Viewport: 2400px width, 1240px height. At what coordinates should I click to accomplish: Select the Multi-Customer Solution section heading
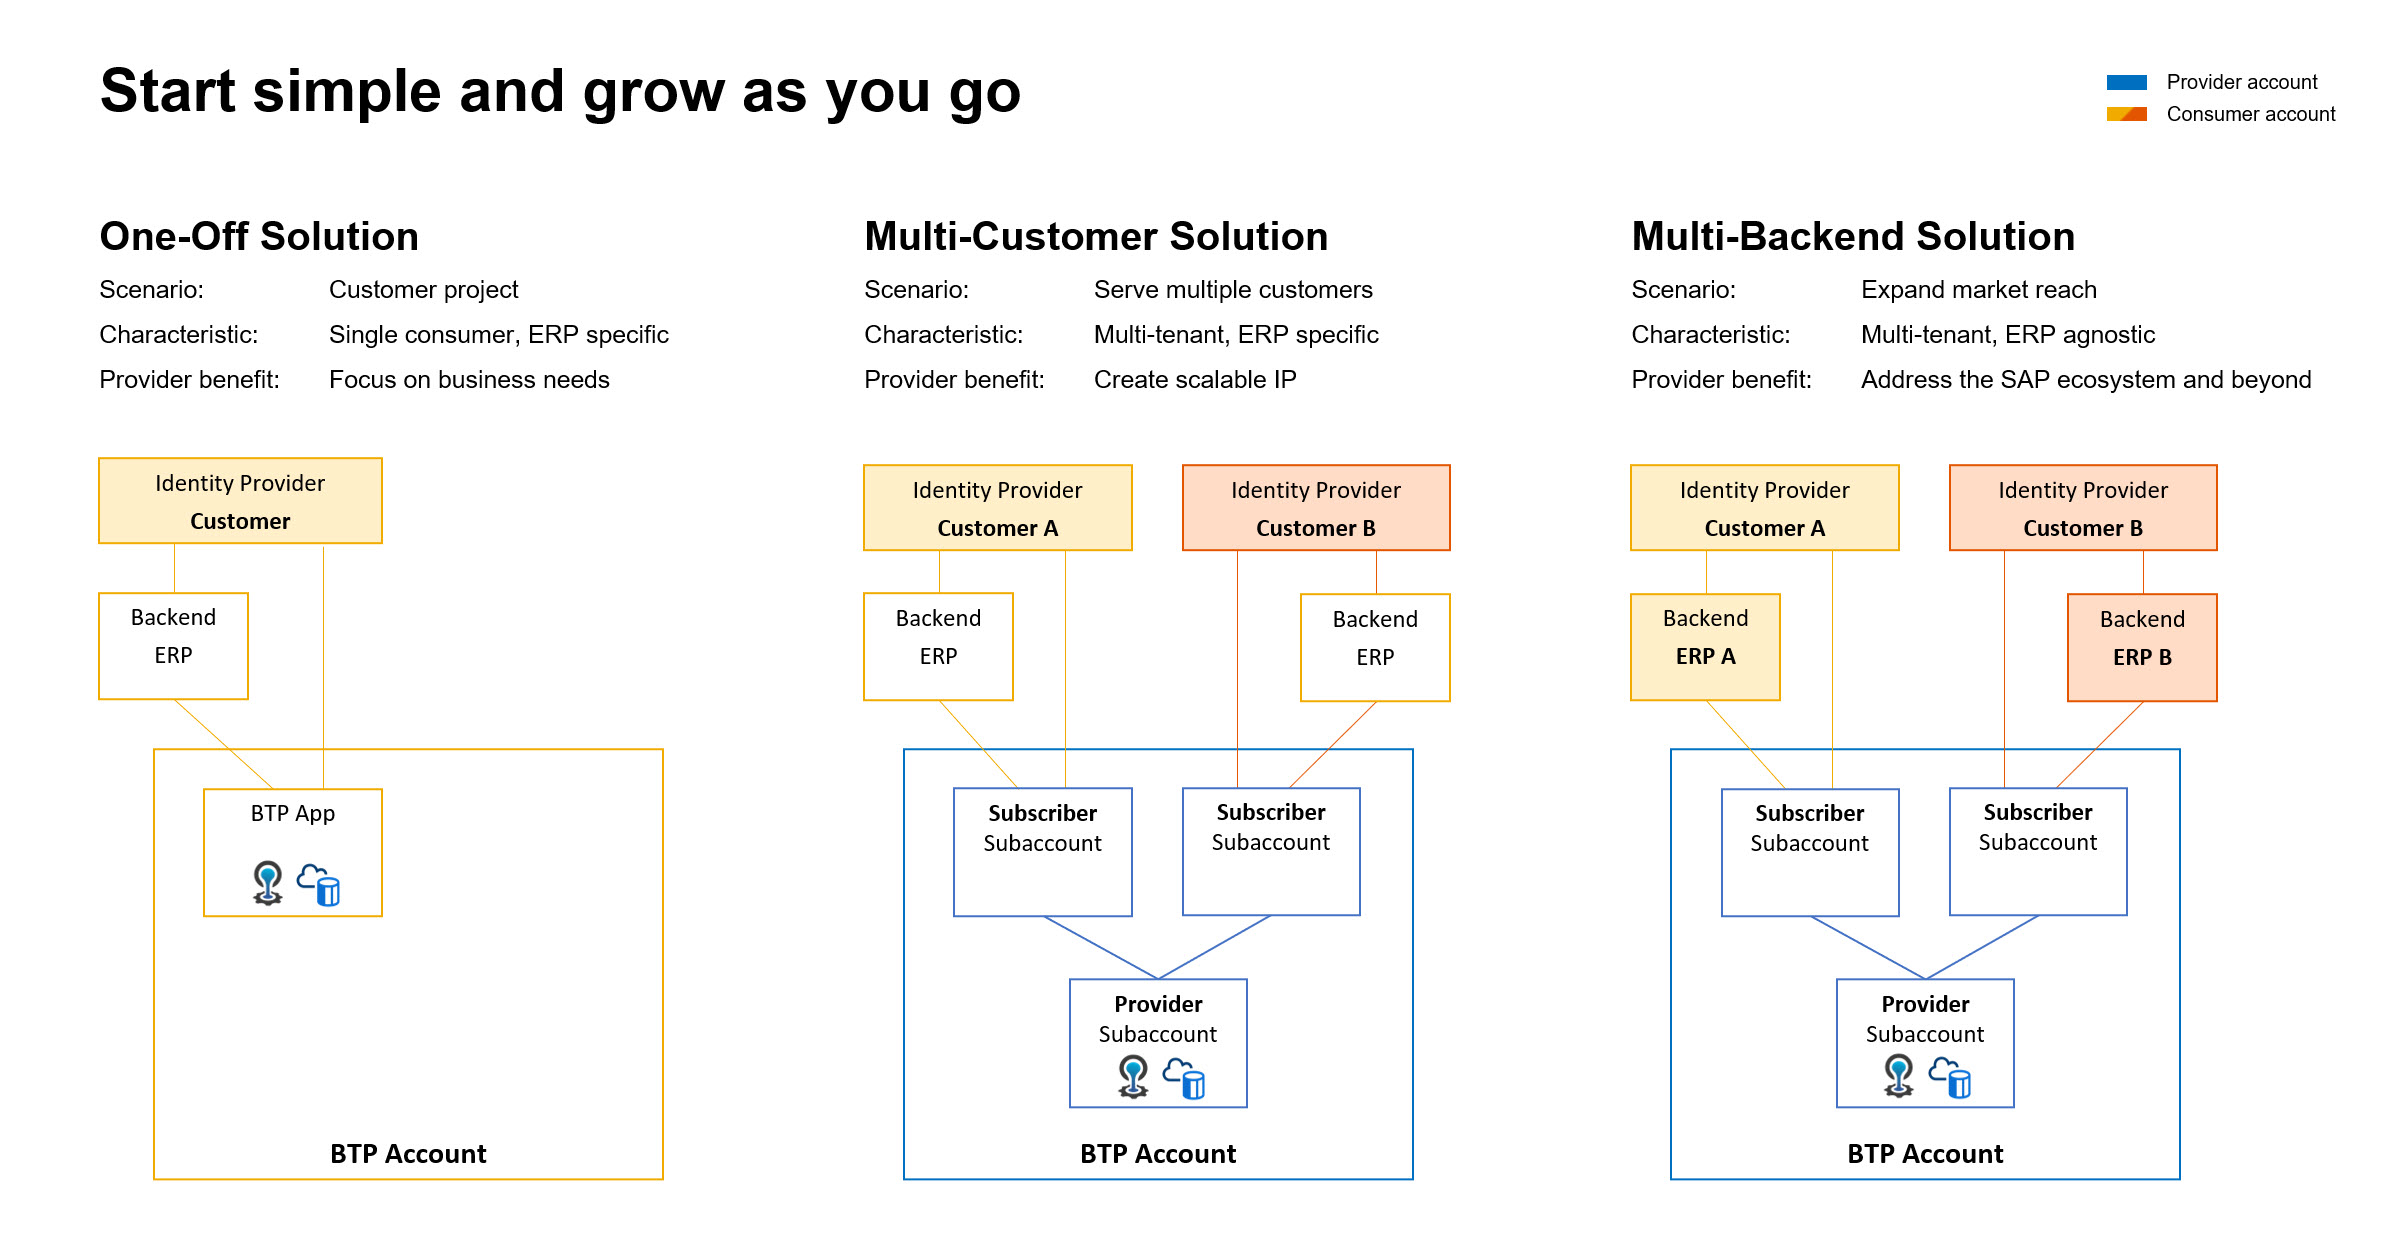pyautogui.click(x=1091, y=226)
